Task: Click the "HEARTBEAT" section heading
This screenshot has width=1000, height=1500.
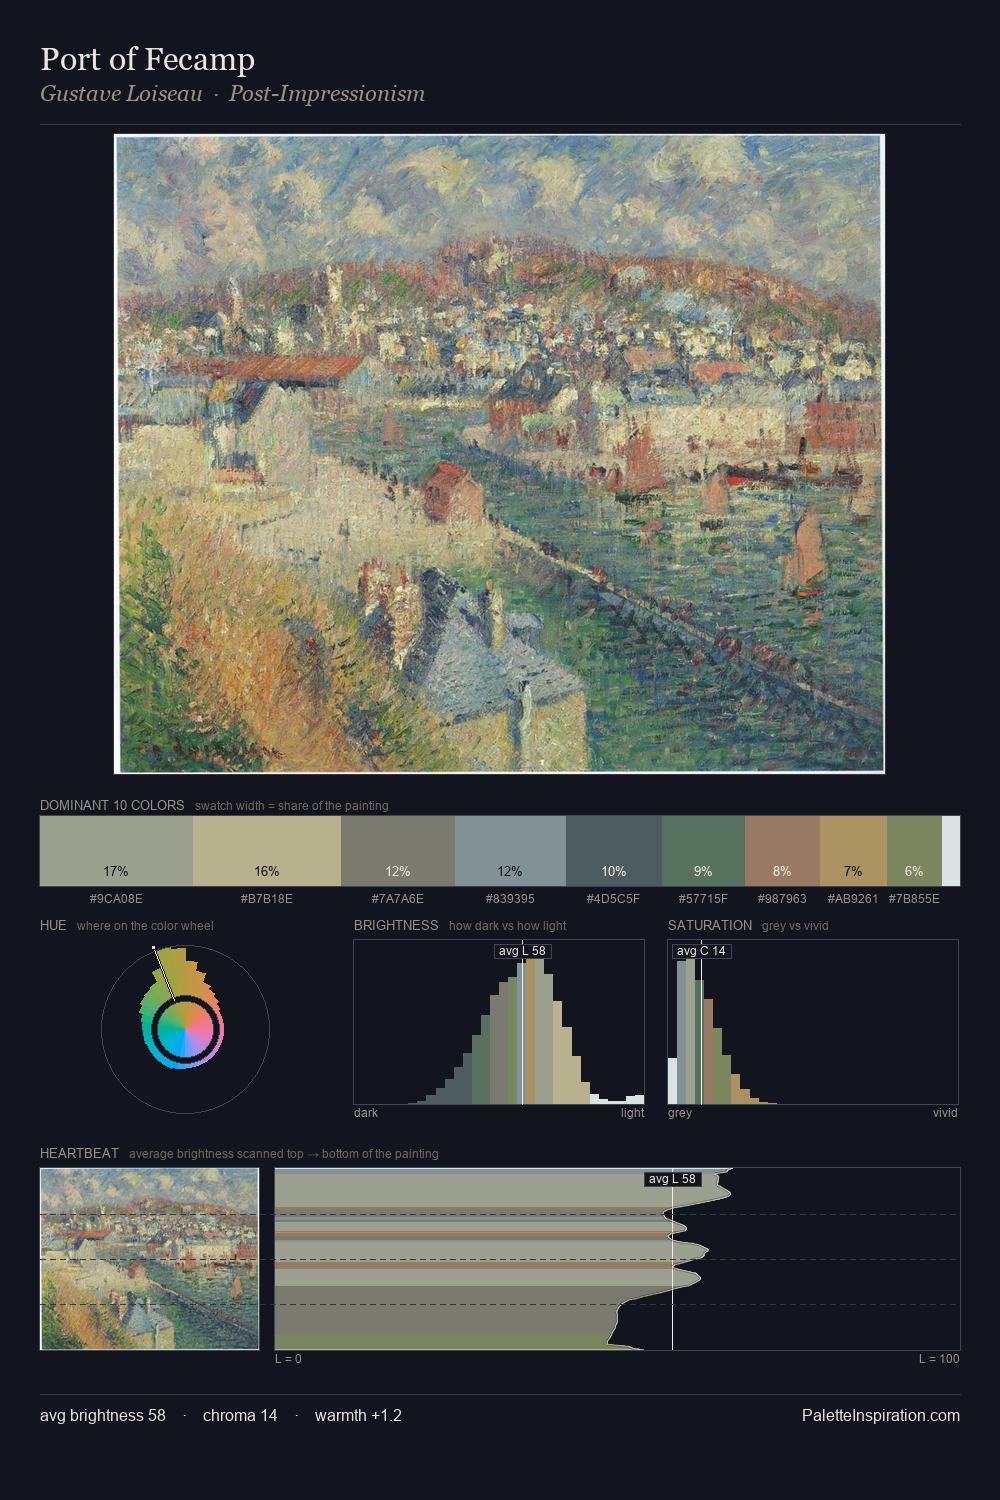Action: tap(79, 1153)
